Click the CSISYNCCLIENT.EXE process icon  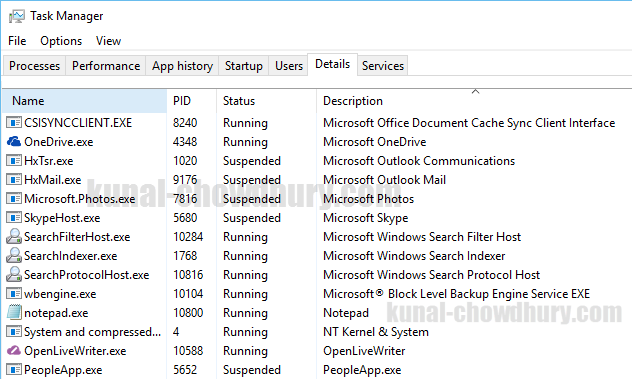tap(14, 123)
